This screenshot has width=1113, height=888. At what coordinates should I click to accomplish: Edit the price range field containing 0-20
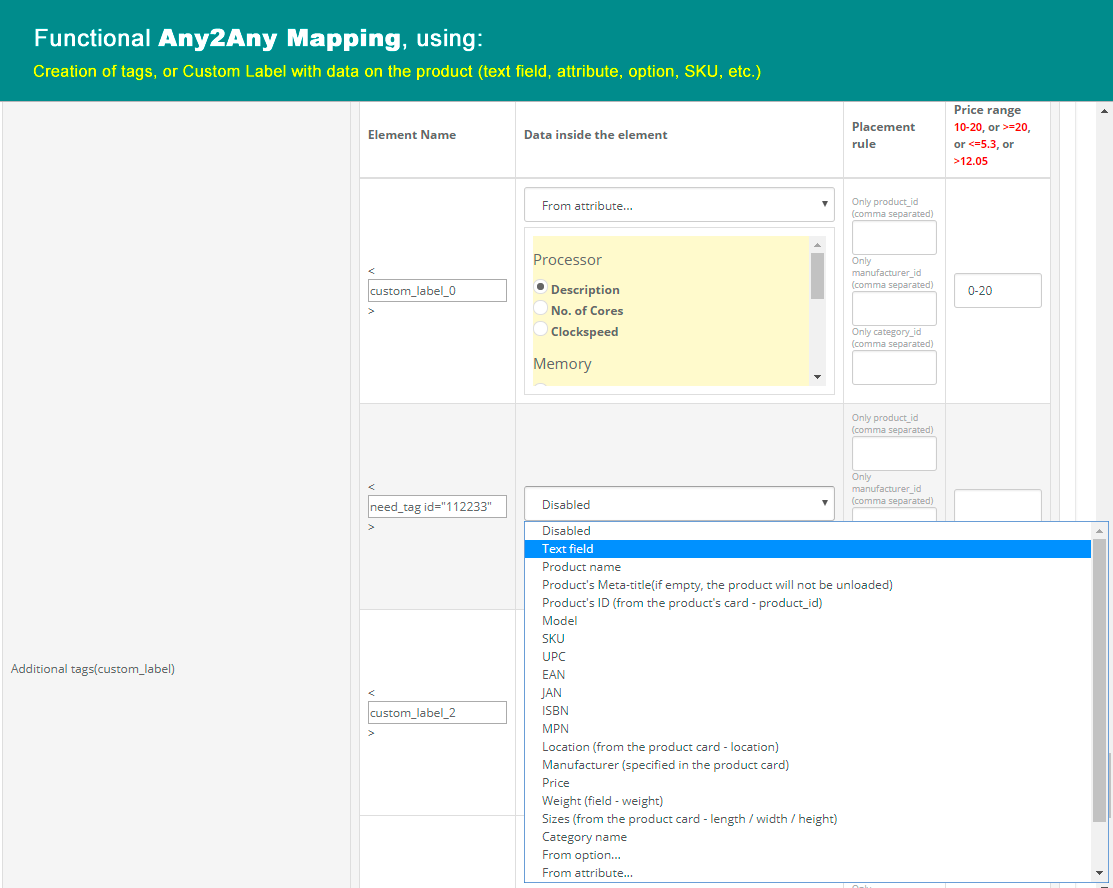point(997,290)
